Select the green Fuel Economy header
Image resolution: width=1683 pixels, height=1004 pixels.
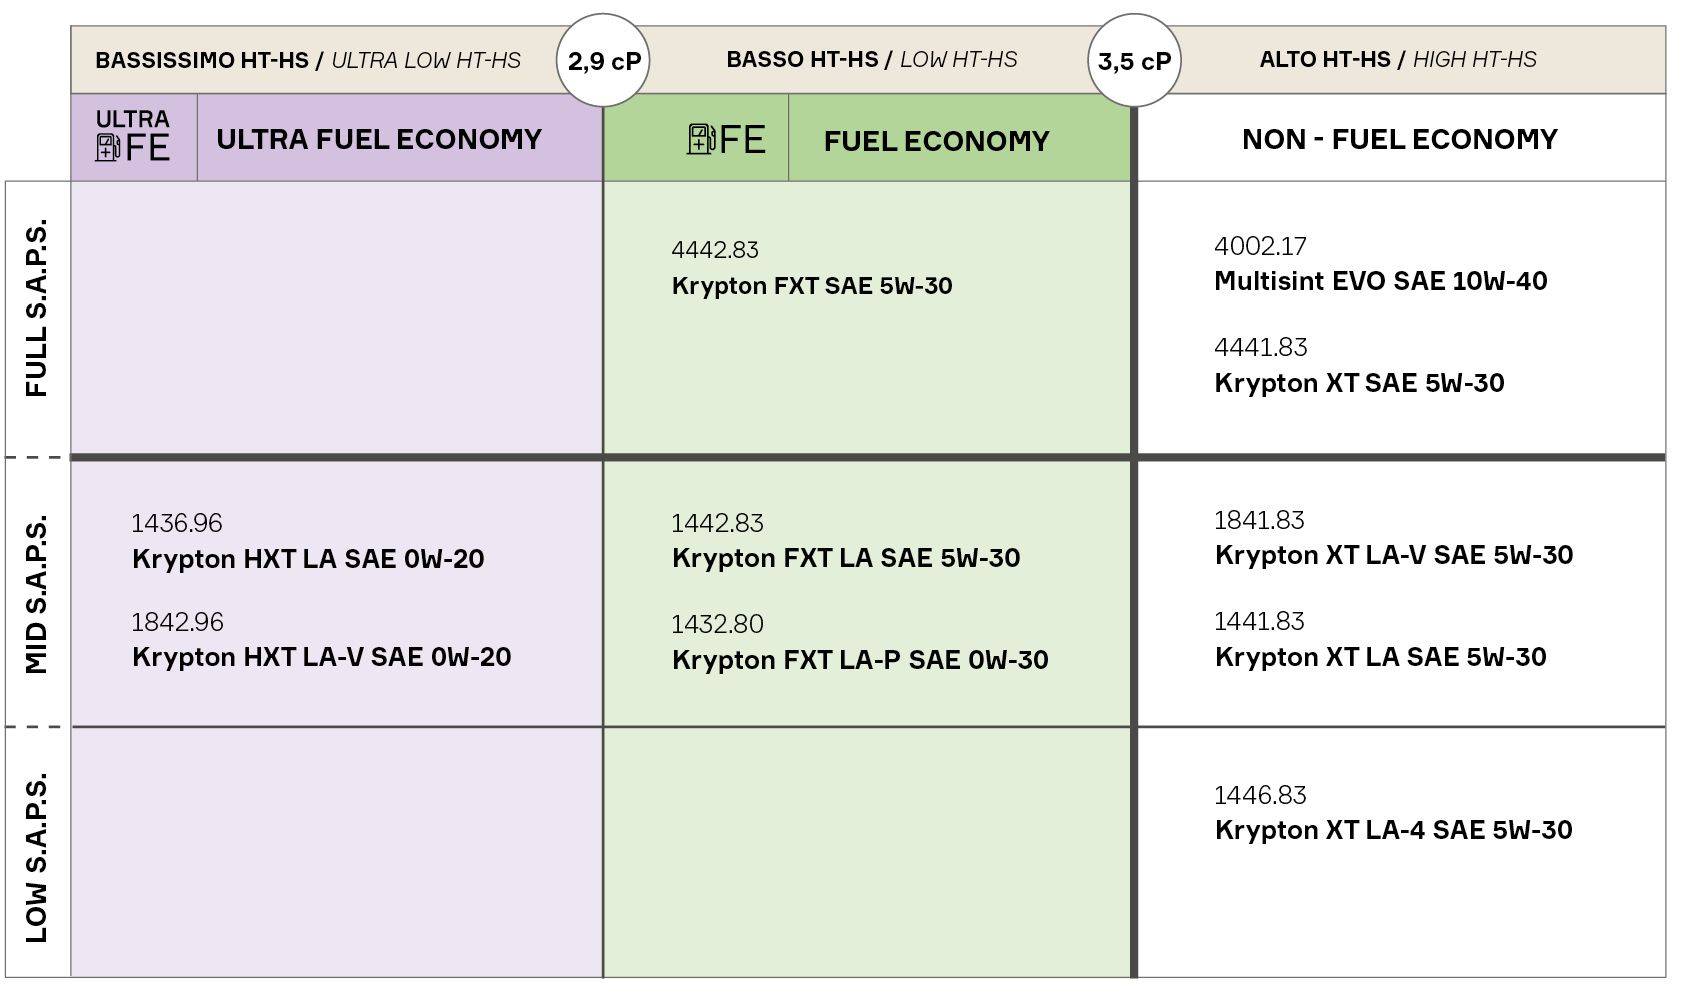tap(936, 141)
